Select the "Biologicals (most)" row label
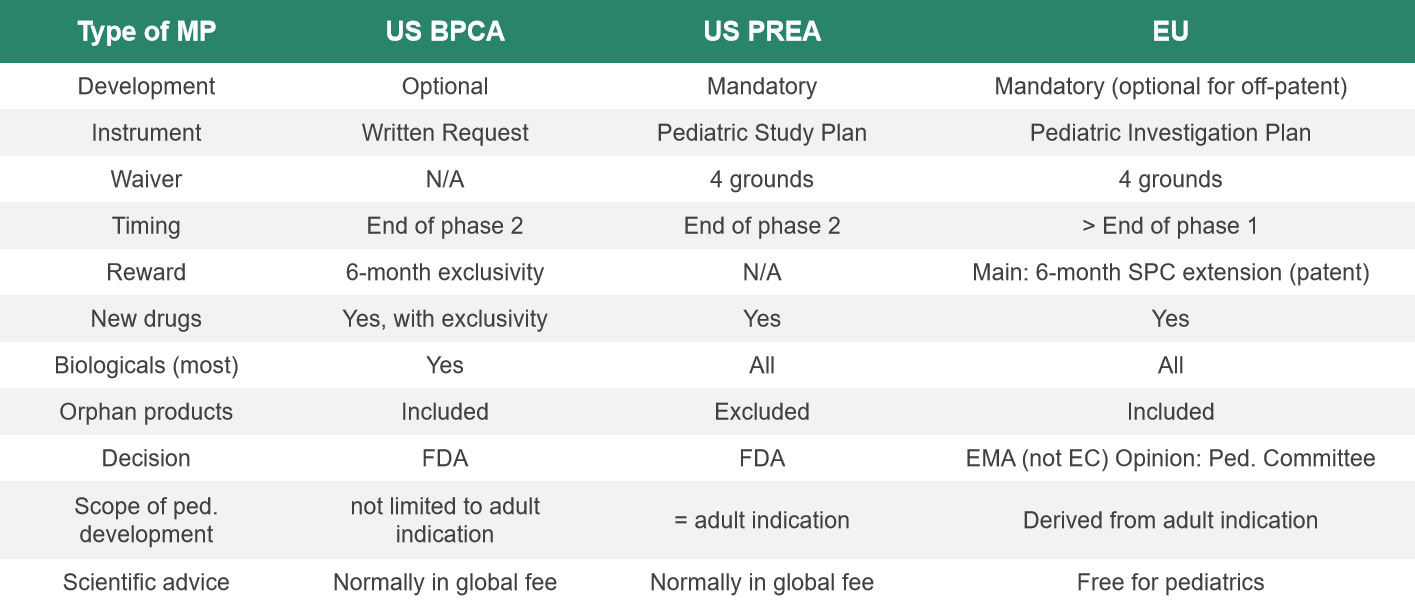1415x606 pixels. pyautogui.click(x=146, y=365)
